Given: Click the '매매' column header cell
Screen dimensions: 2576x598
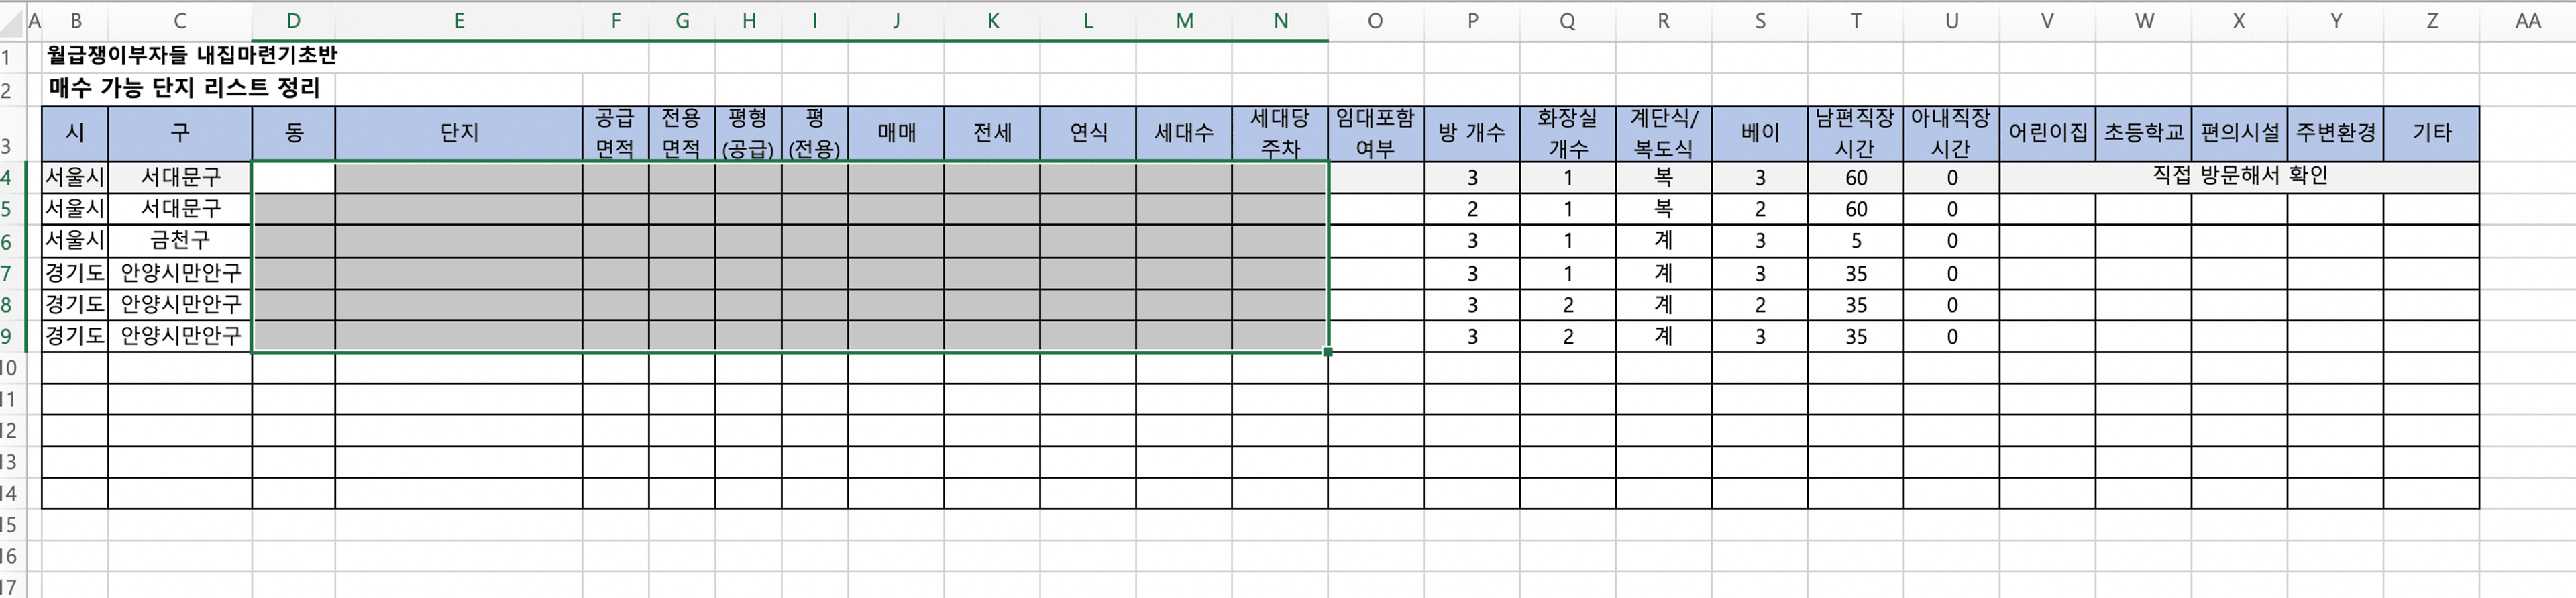Looking at the screenshot, I should click(896, 133).
